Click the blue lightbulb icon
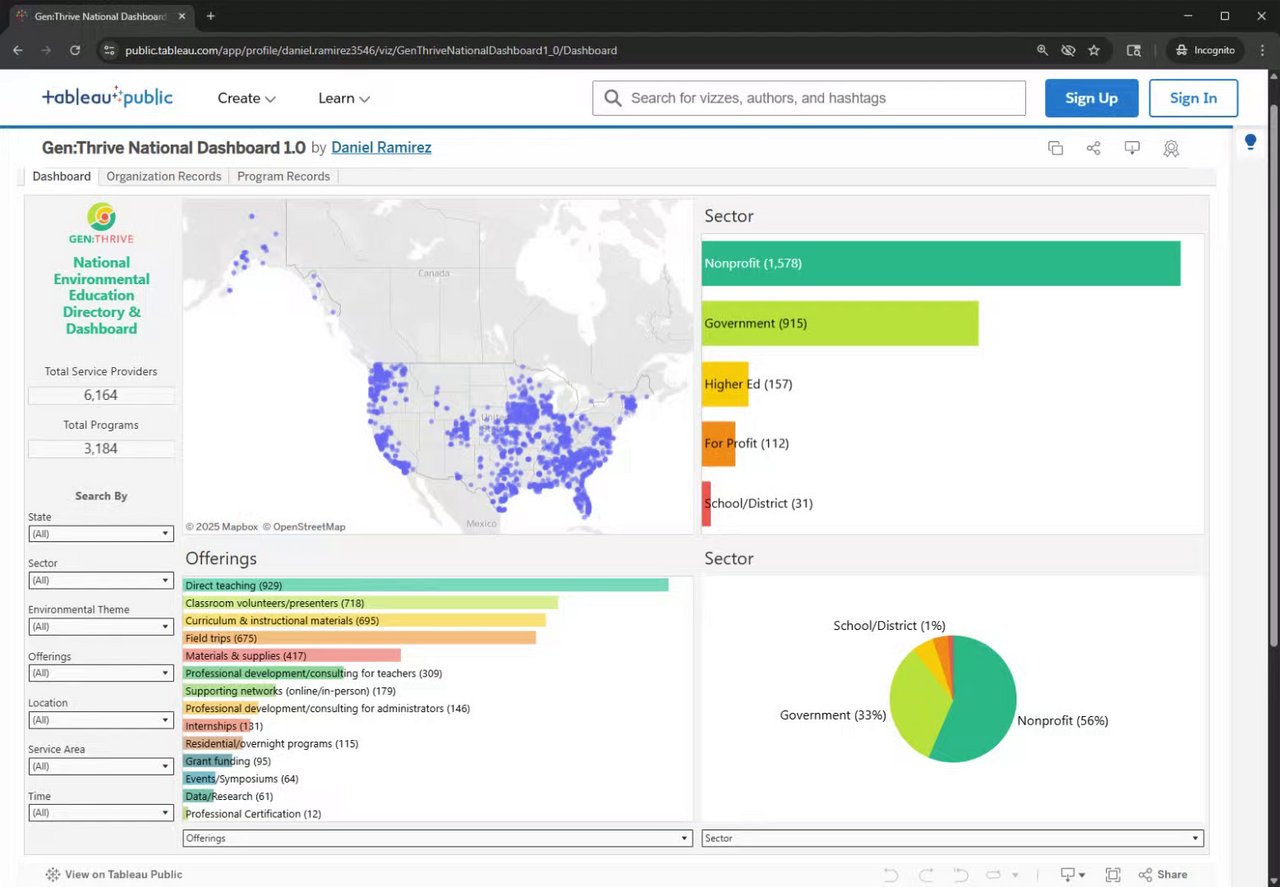This screenshot has width=1280, height=887. 1250,142
